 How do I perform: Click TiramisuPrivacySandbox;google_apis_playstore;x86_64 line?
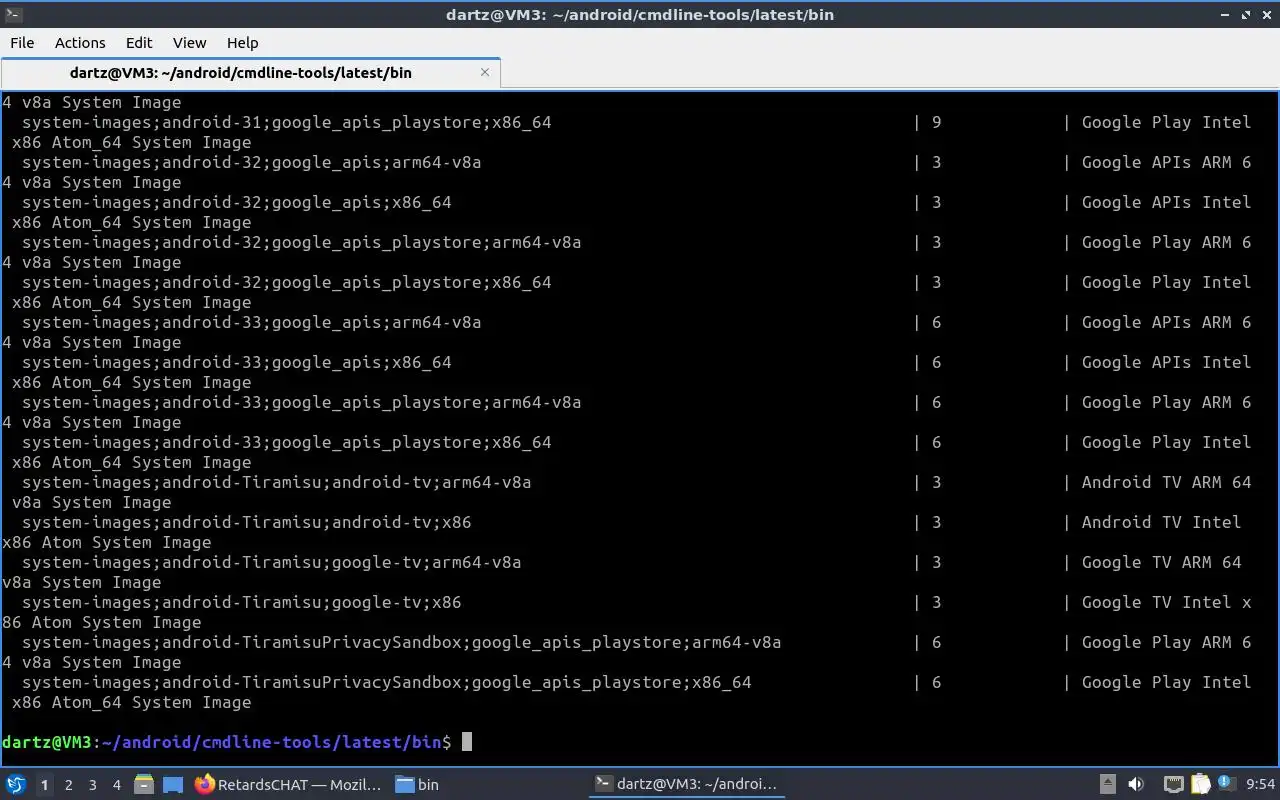click(x=386, y=682)
